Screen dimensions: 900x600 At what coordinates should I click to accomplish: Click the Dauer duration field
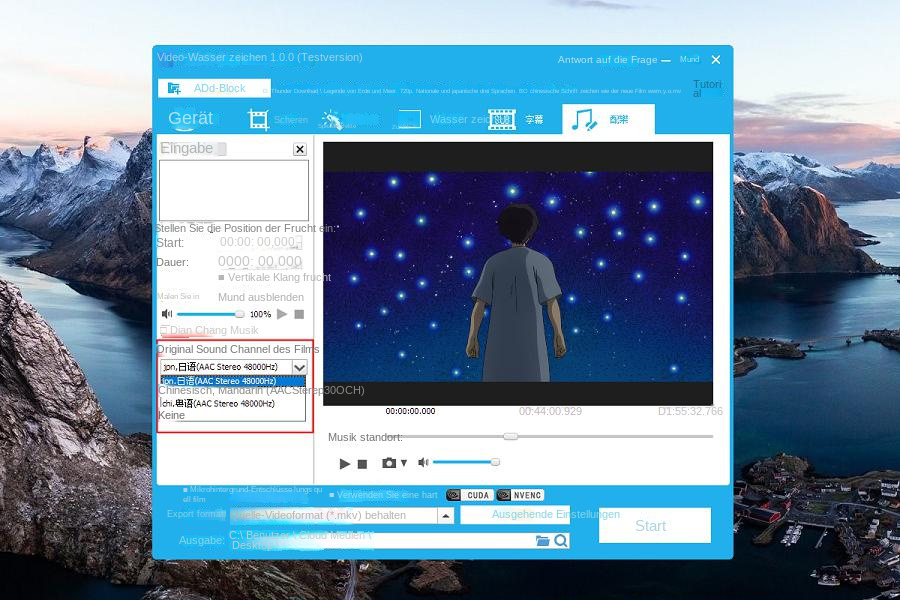click(260, 262)
